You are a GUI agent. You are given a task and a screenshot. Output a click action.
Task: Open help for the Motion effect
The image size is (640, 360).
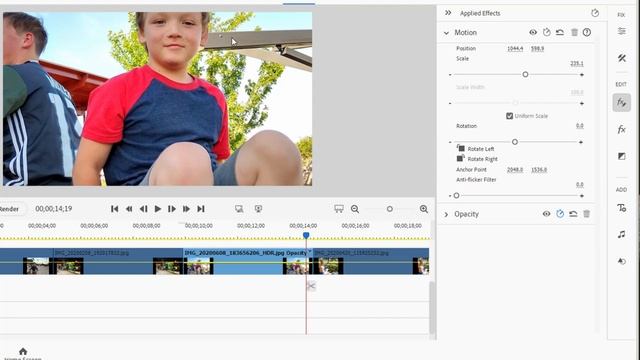point(587,32)
